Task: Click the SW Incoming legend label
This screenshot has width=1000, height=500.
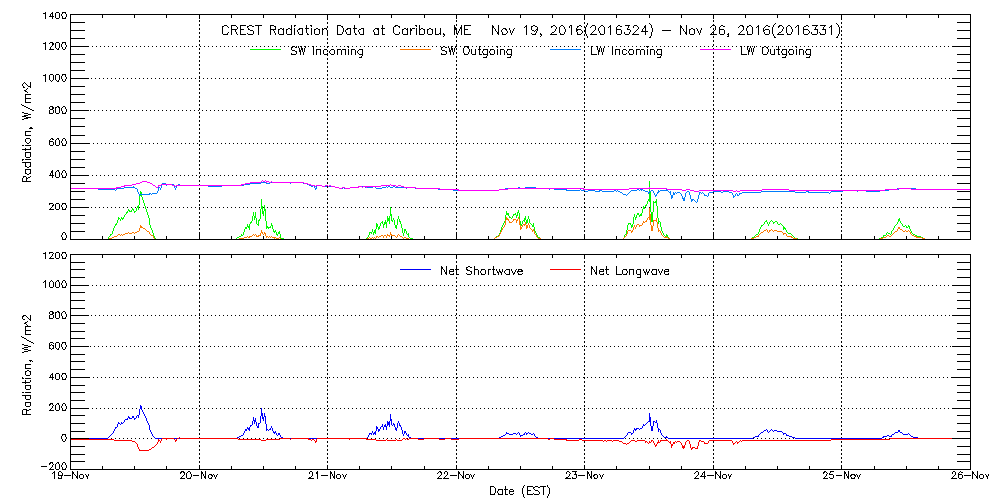Action: coord(326,52)
